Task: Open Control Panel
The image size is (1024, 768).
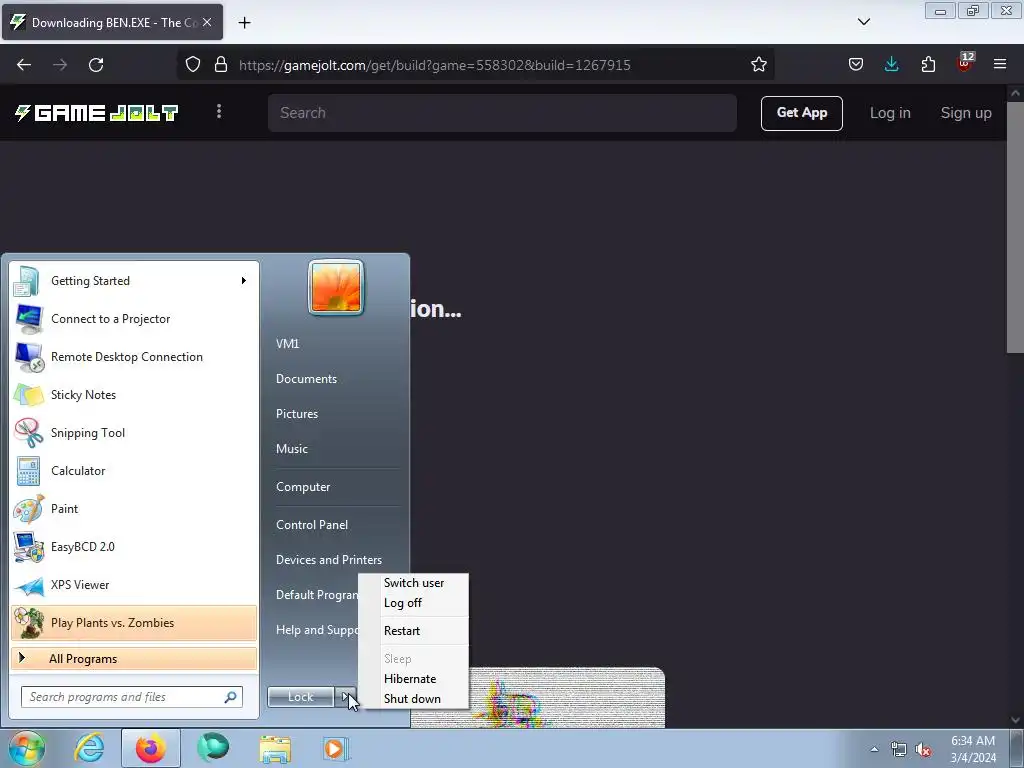Action: click(312, 525)
